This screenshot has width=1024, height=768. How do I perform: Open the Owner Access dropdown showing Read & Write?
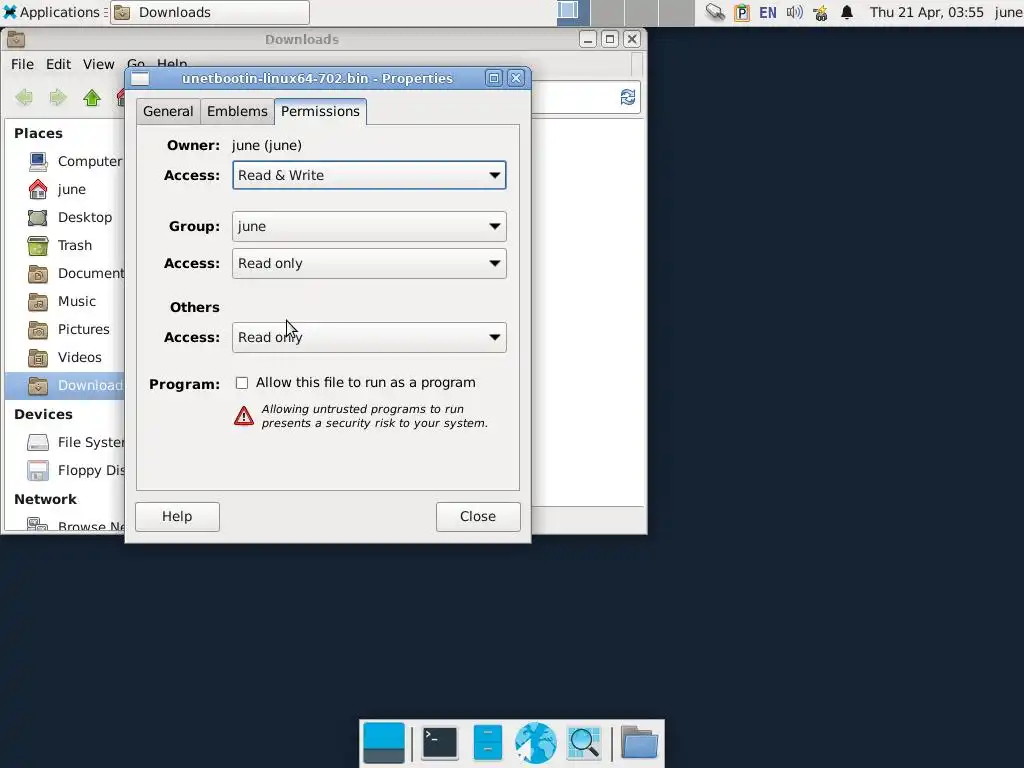pyautogui.click(x=369, y=175)
